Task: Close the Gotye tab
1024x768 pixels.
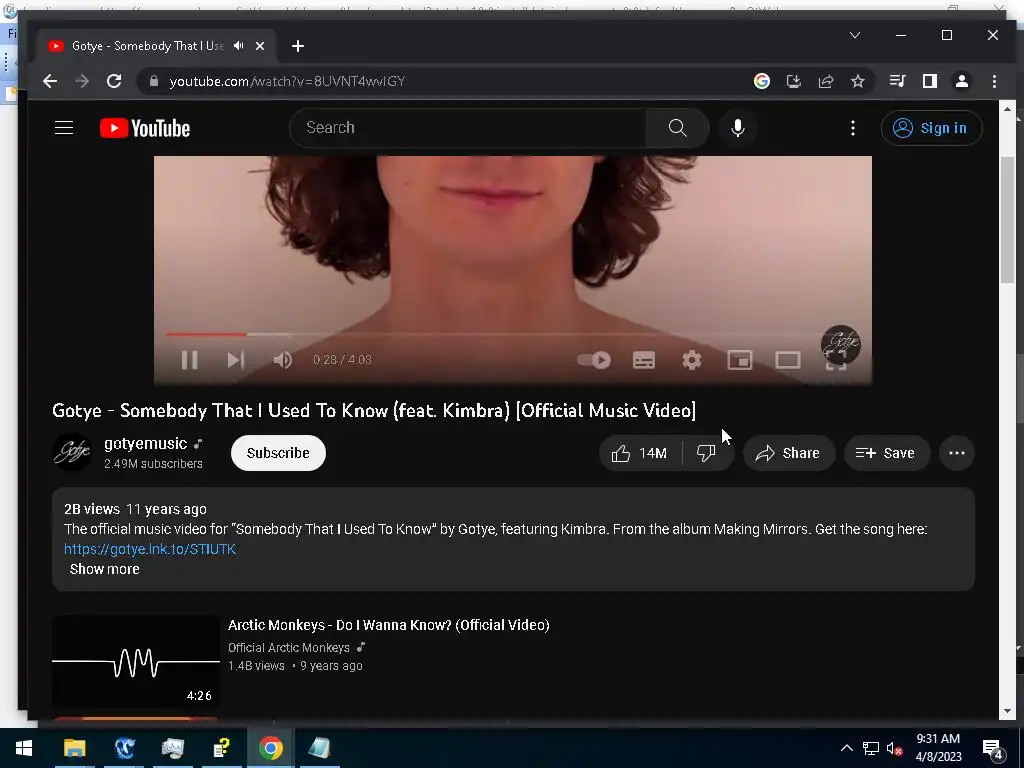Action: point(260,46)
